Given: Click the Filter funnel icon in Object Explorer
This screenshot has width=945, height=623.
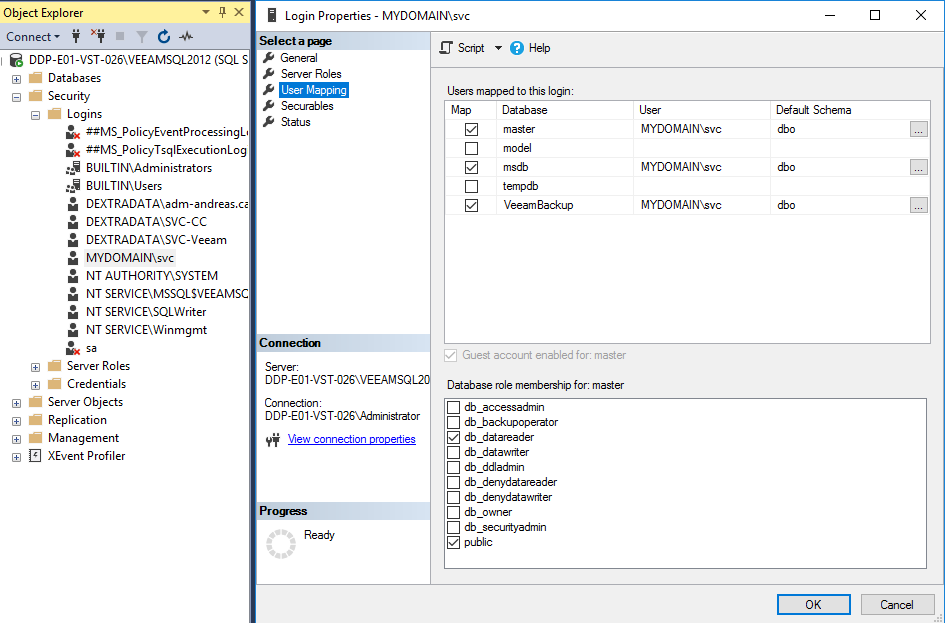Looking at the screenshot, I should point(142,37).
